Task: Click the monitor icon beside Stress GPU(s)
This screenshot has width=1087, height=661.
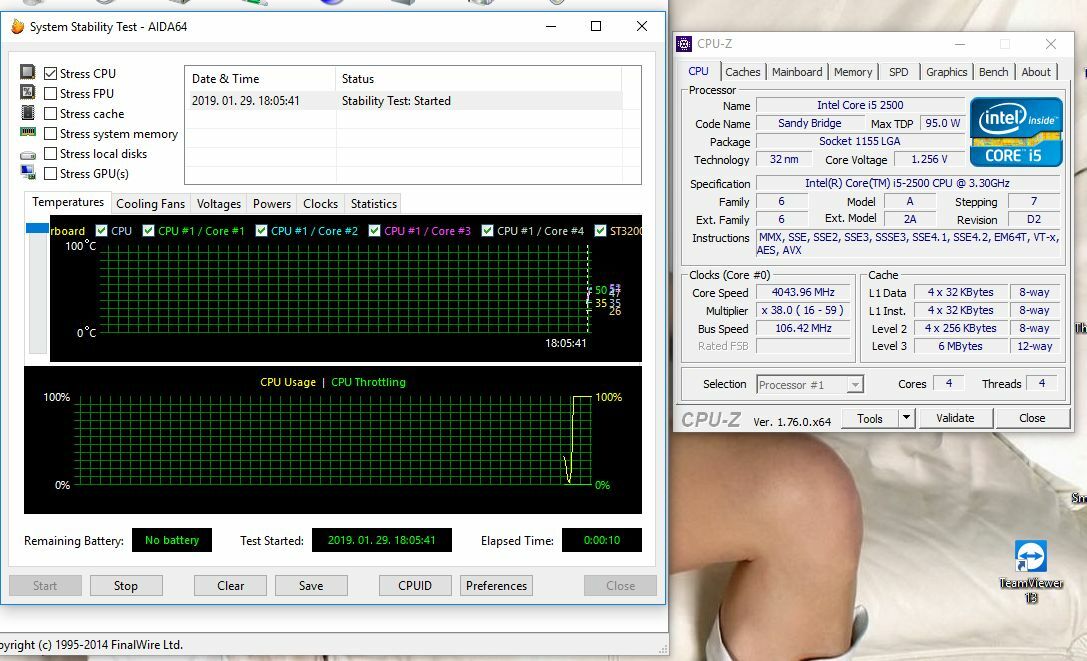Action: coord(28,172)
